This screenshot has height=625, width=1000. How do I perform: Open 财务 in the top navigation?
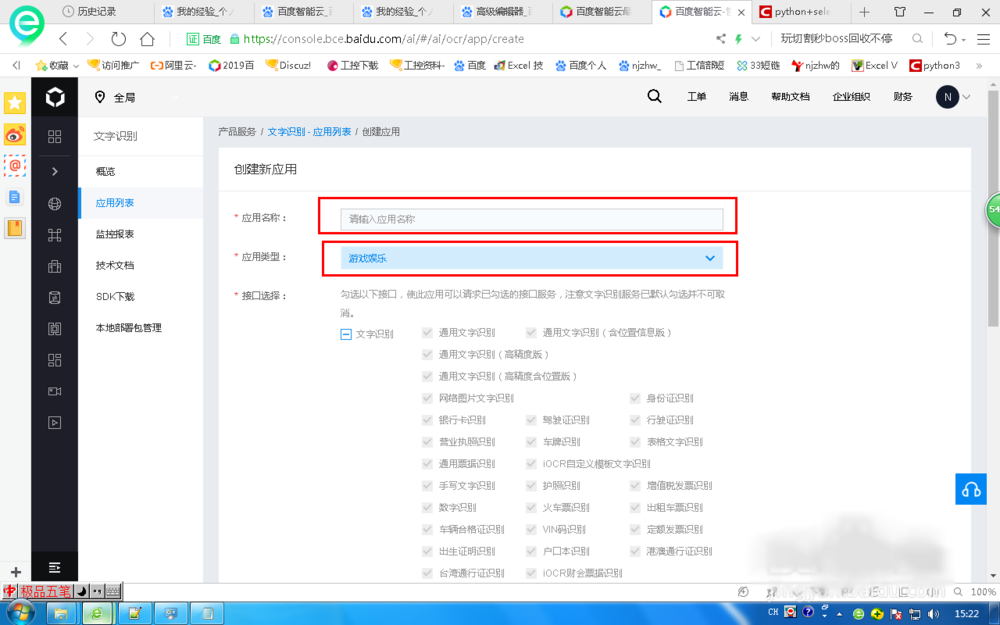903,97
